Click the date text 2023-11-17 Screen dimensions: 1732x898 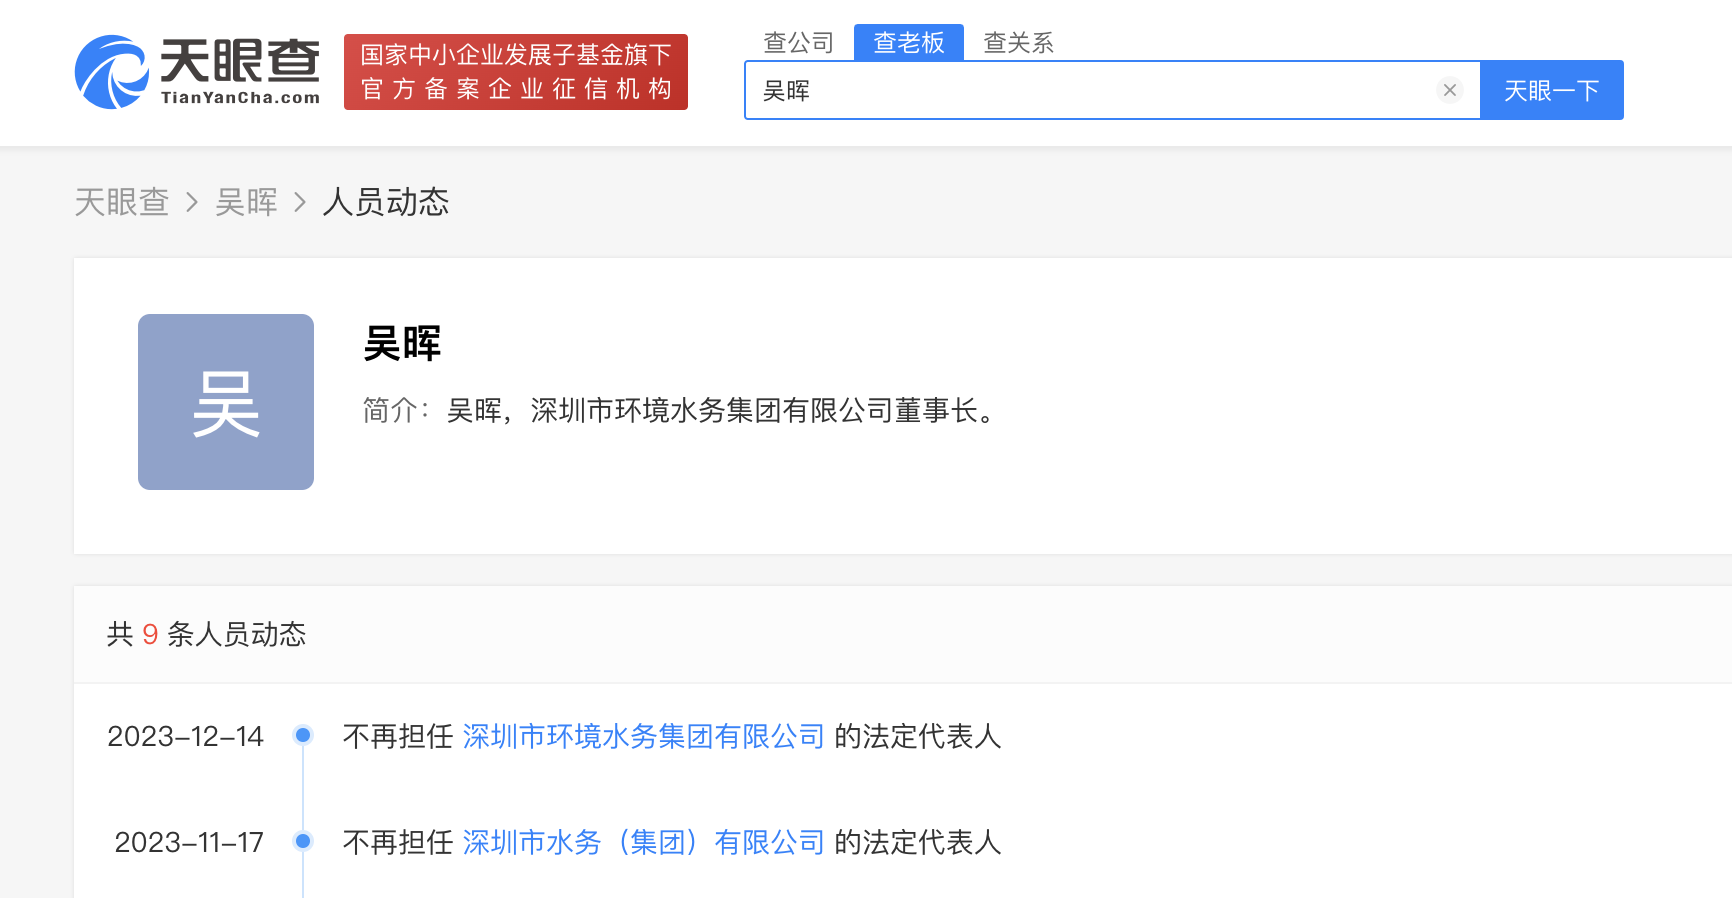coord(189,842)
